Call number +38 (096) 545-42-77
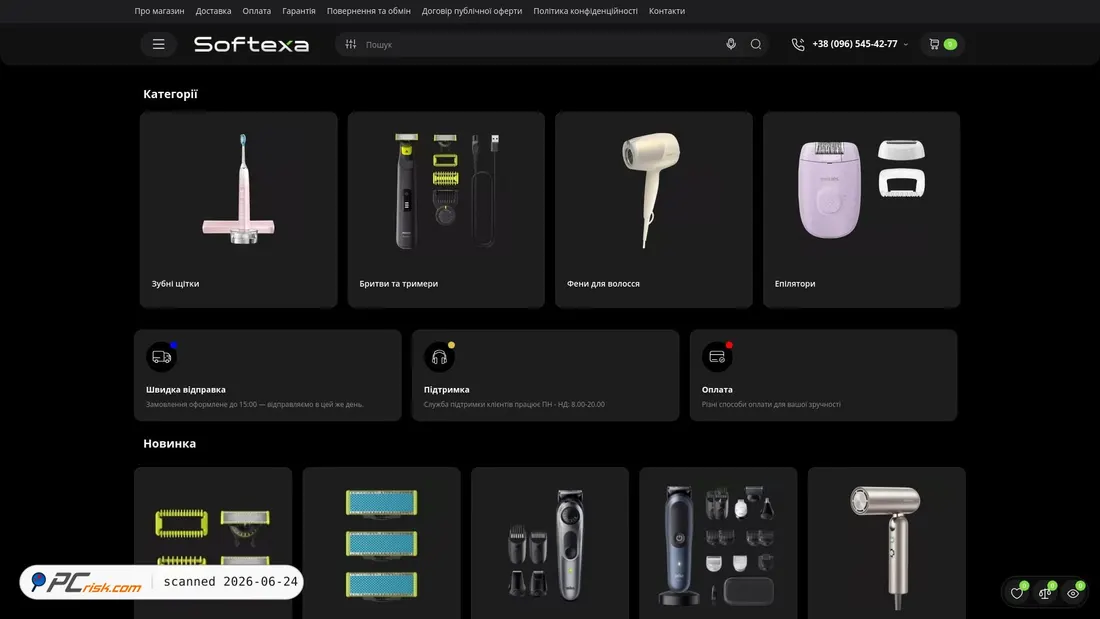Image resolution: width=1100 pixels, height=619 pixels. tap(854, 44)
